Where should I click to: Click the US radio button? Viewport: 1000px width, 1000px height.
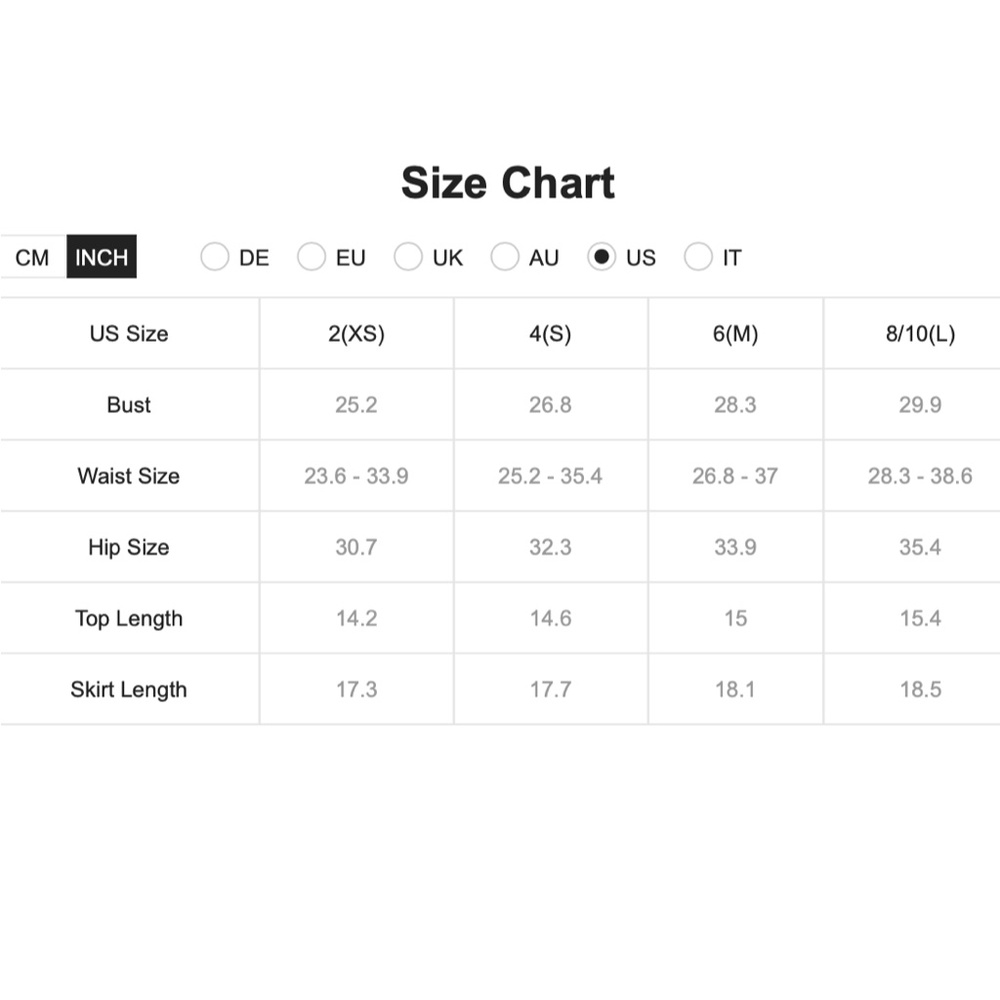pos(601,256)
